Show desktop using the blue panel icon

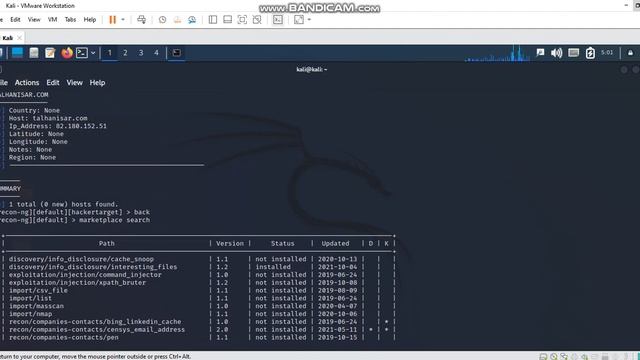pos(17,53)
